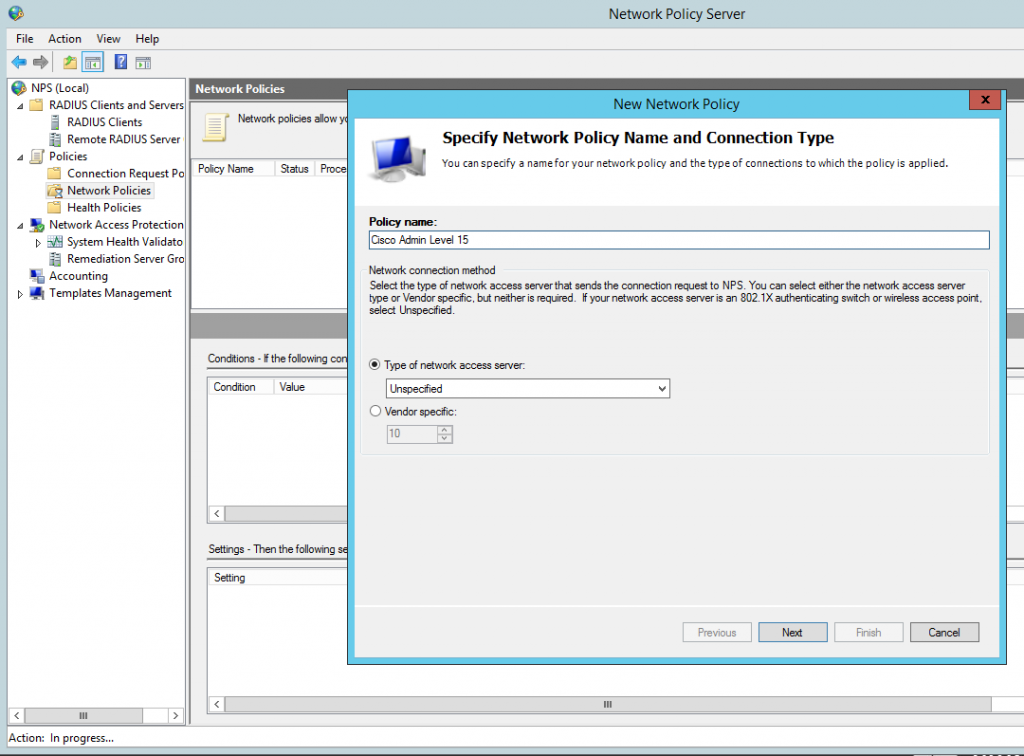Click the Next button in the wizard
This screenshot has height=756, width=1024.
pyautogui.click(x=792, y=632)
